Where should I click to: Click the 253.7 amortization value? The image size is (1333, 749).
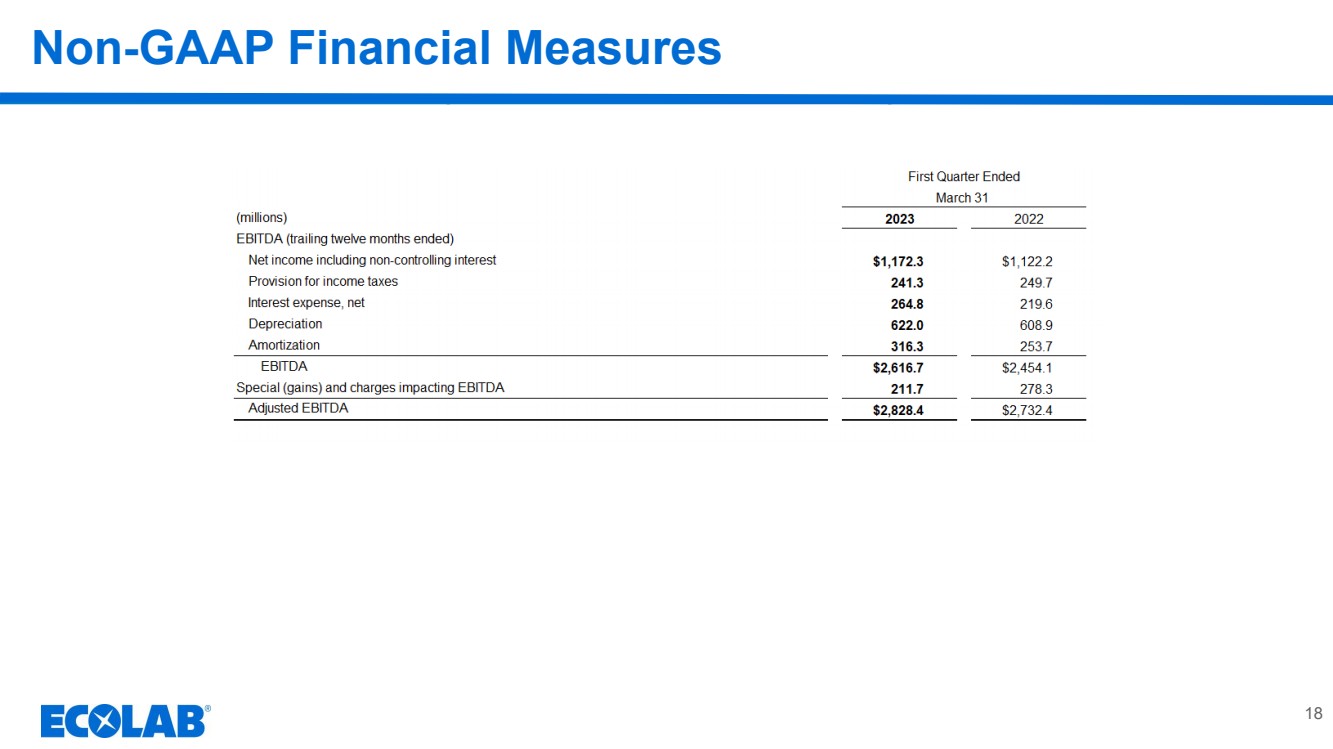[1036, 346]
